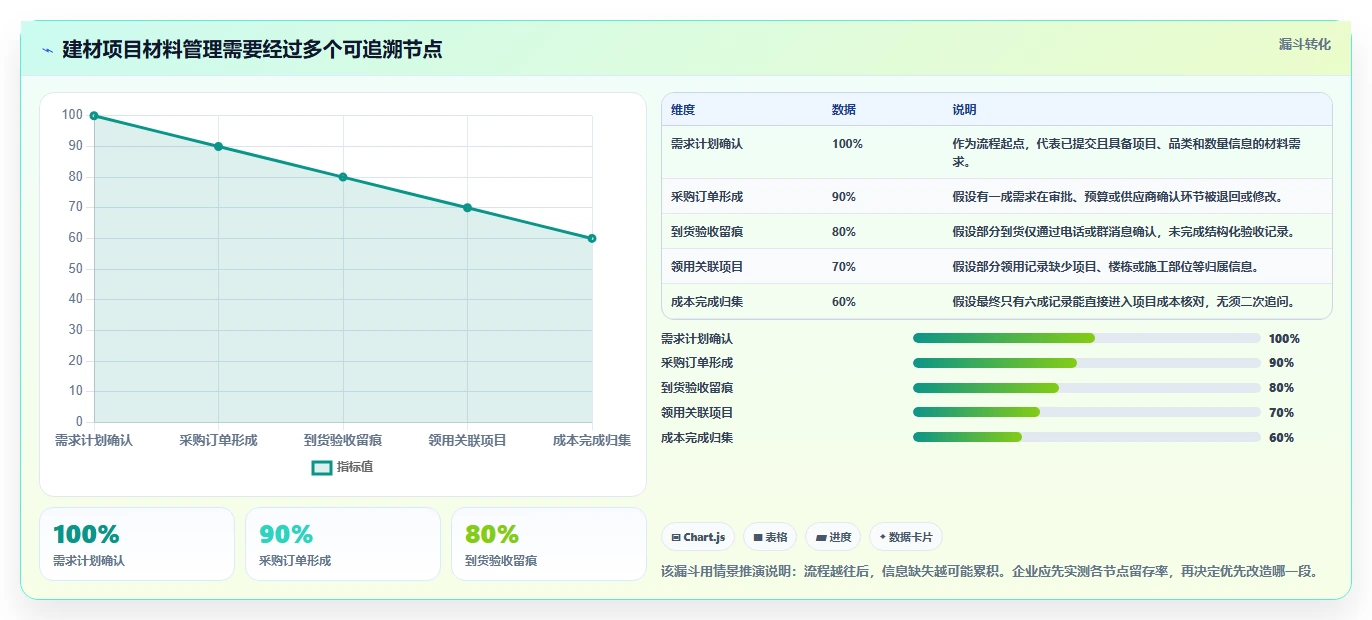
Task: Click the description starting 假设部分领用记录
Action: tap(1106, 267)
